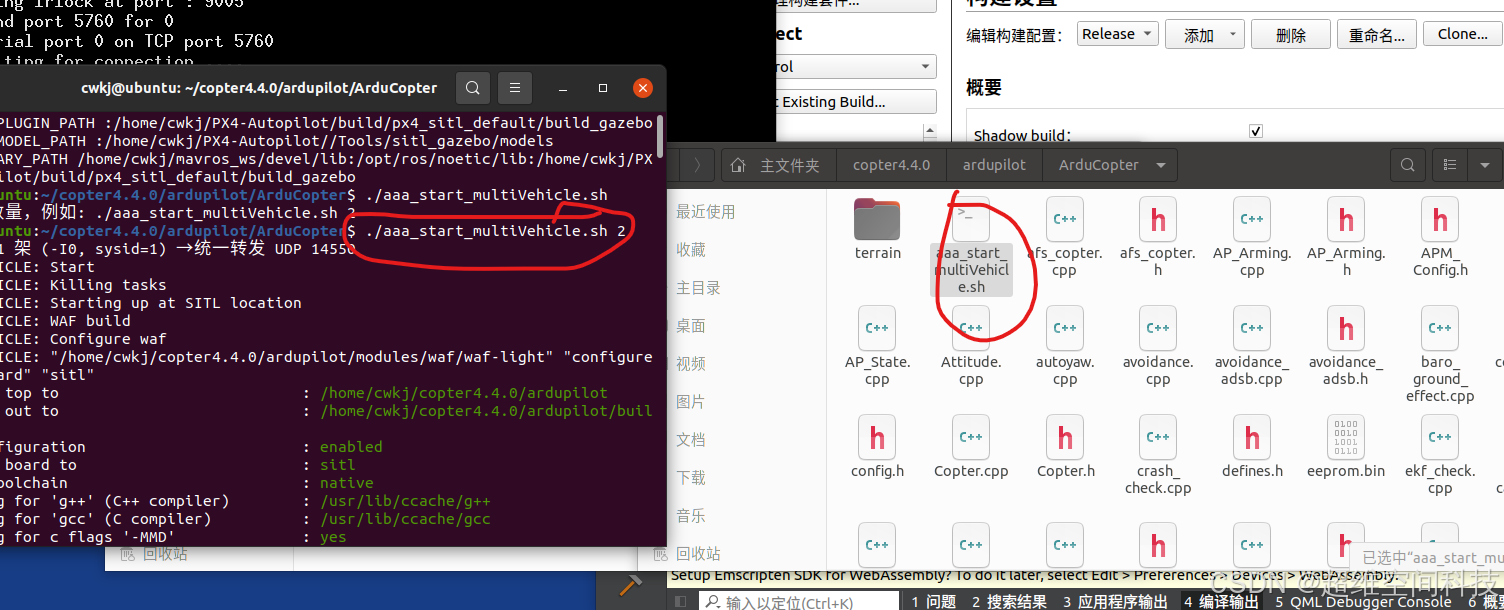This screenshot has width=1504, height=610.
Task: Click the 重命名... button
Action: (1376, 33)
